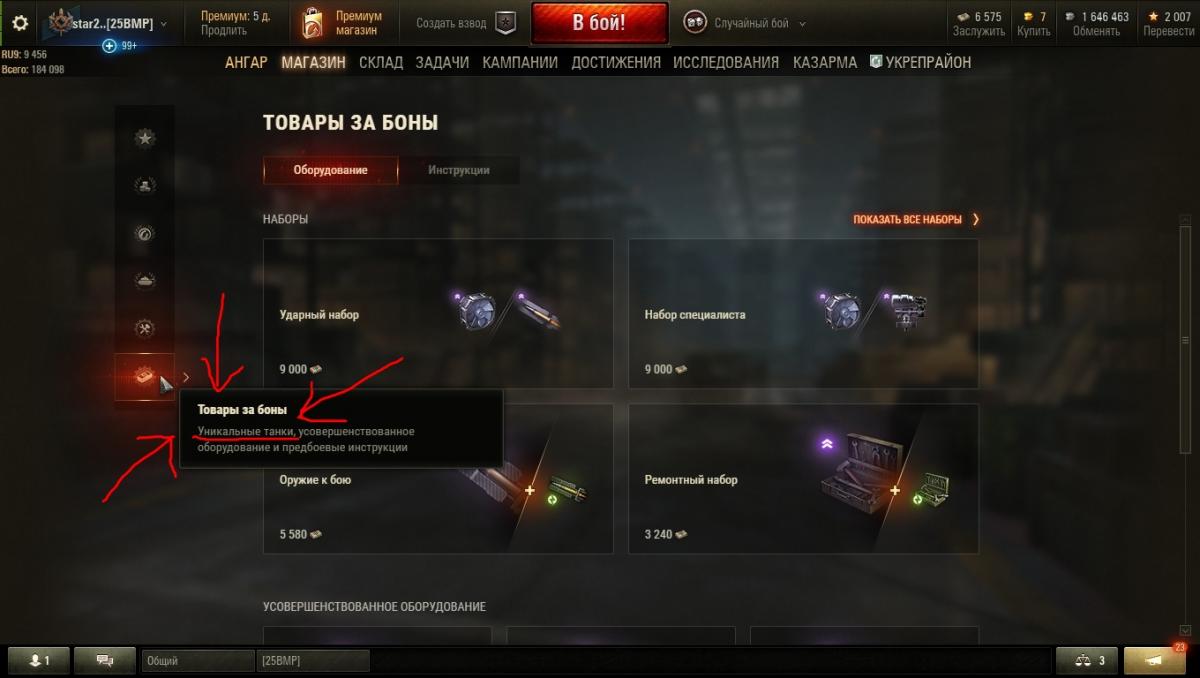Open the tank vehicles sidebar category
The width and height of the screenshot is (1200, 678).
145,281
